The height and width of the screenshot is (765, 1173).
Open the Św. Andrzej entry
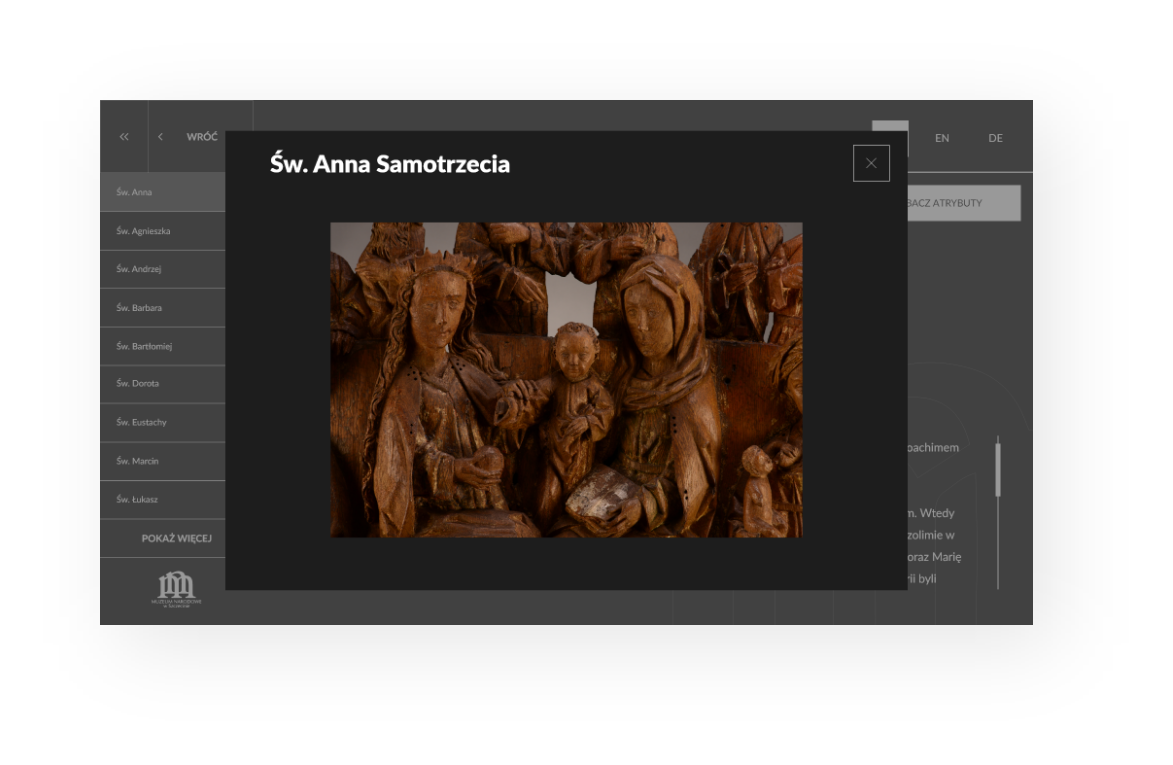(162, 269)
